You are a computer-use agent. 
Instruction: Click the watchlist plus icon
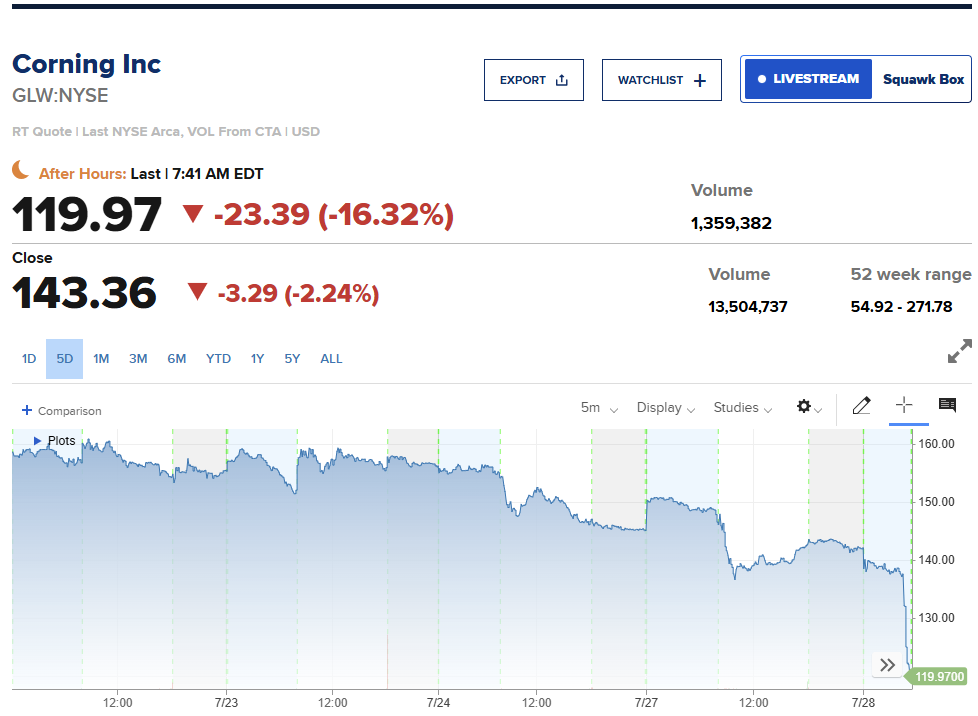pyautogui.click(x=700, y=80)
